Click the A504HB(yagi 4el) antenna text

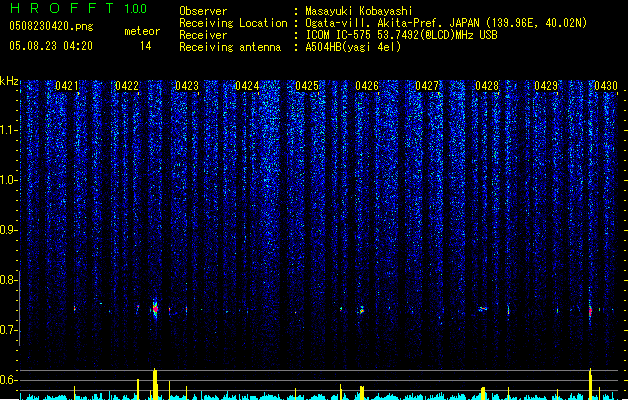coord(353,47)
